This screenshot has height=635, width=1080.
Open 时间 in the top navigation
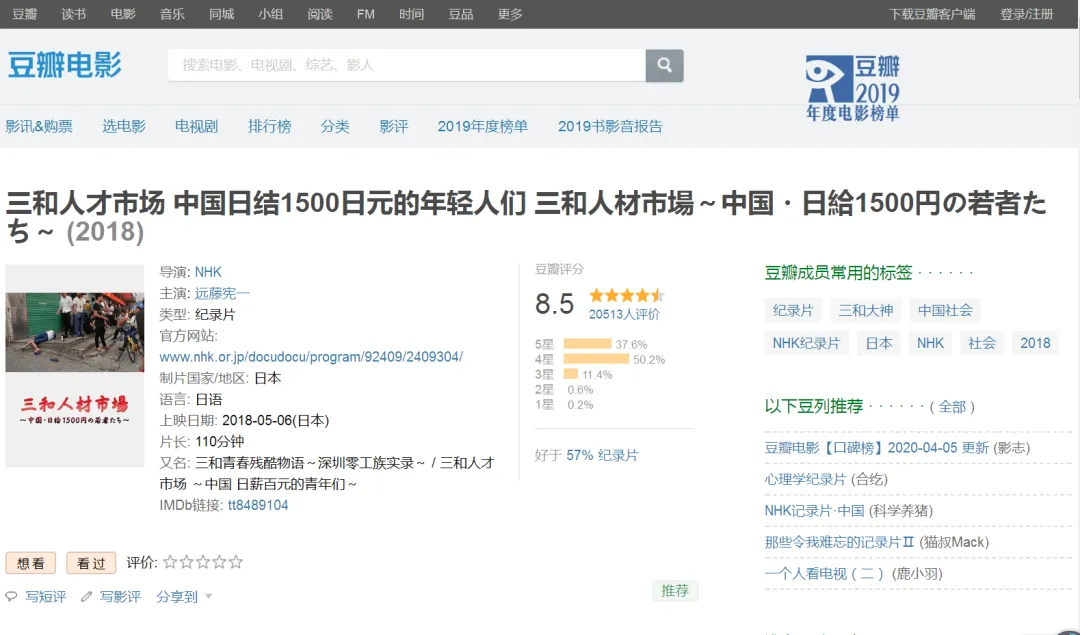(x=412, y=14)
